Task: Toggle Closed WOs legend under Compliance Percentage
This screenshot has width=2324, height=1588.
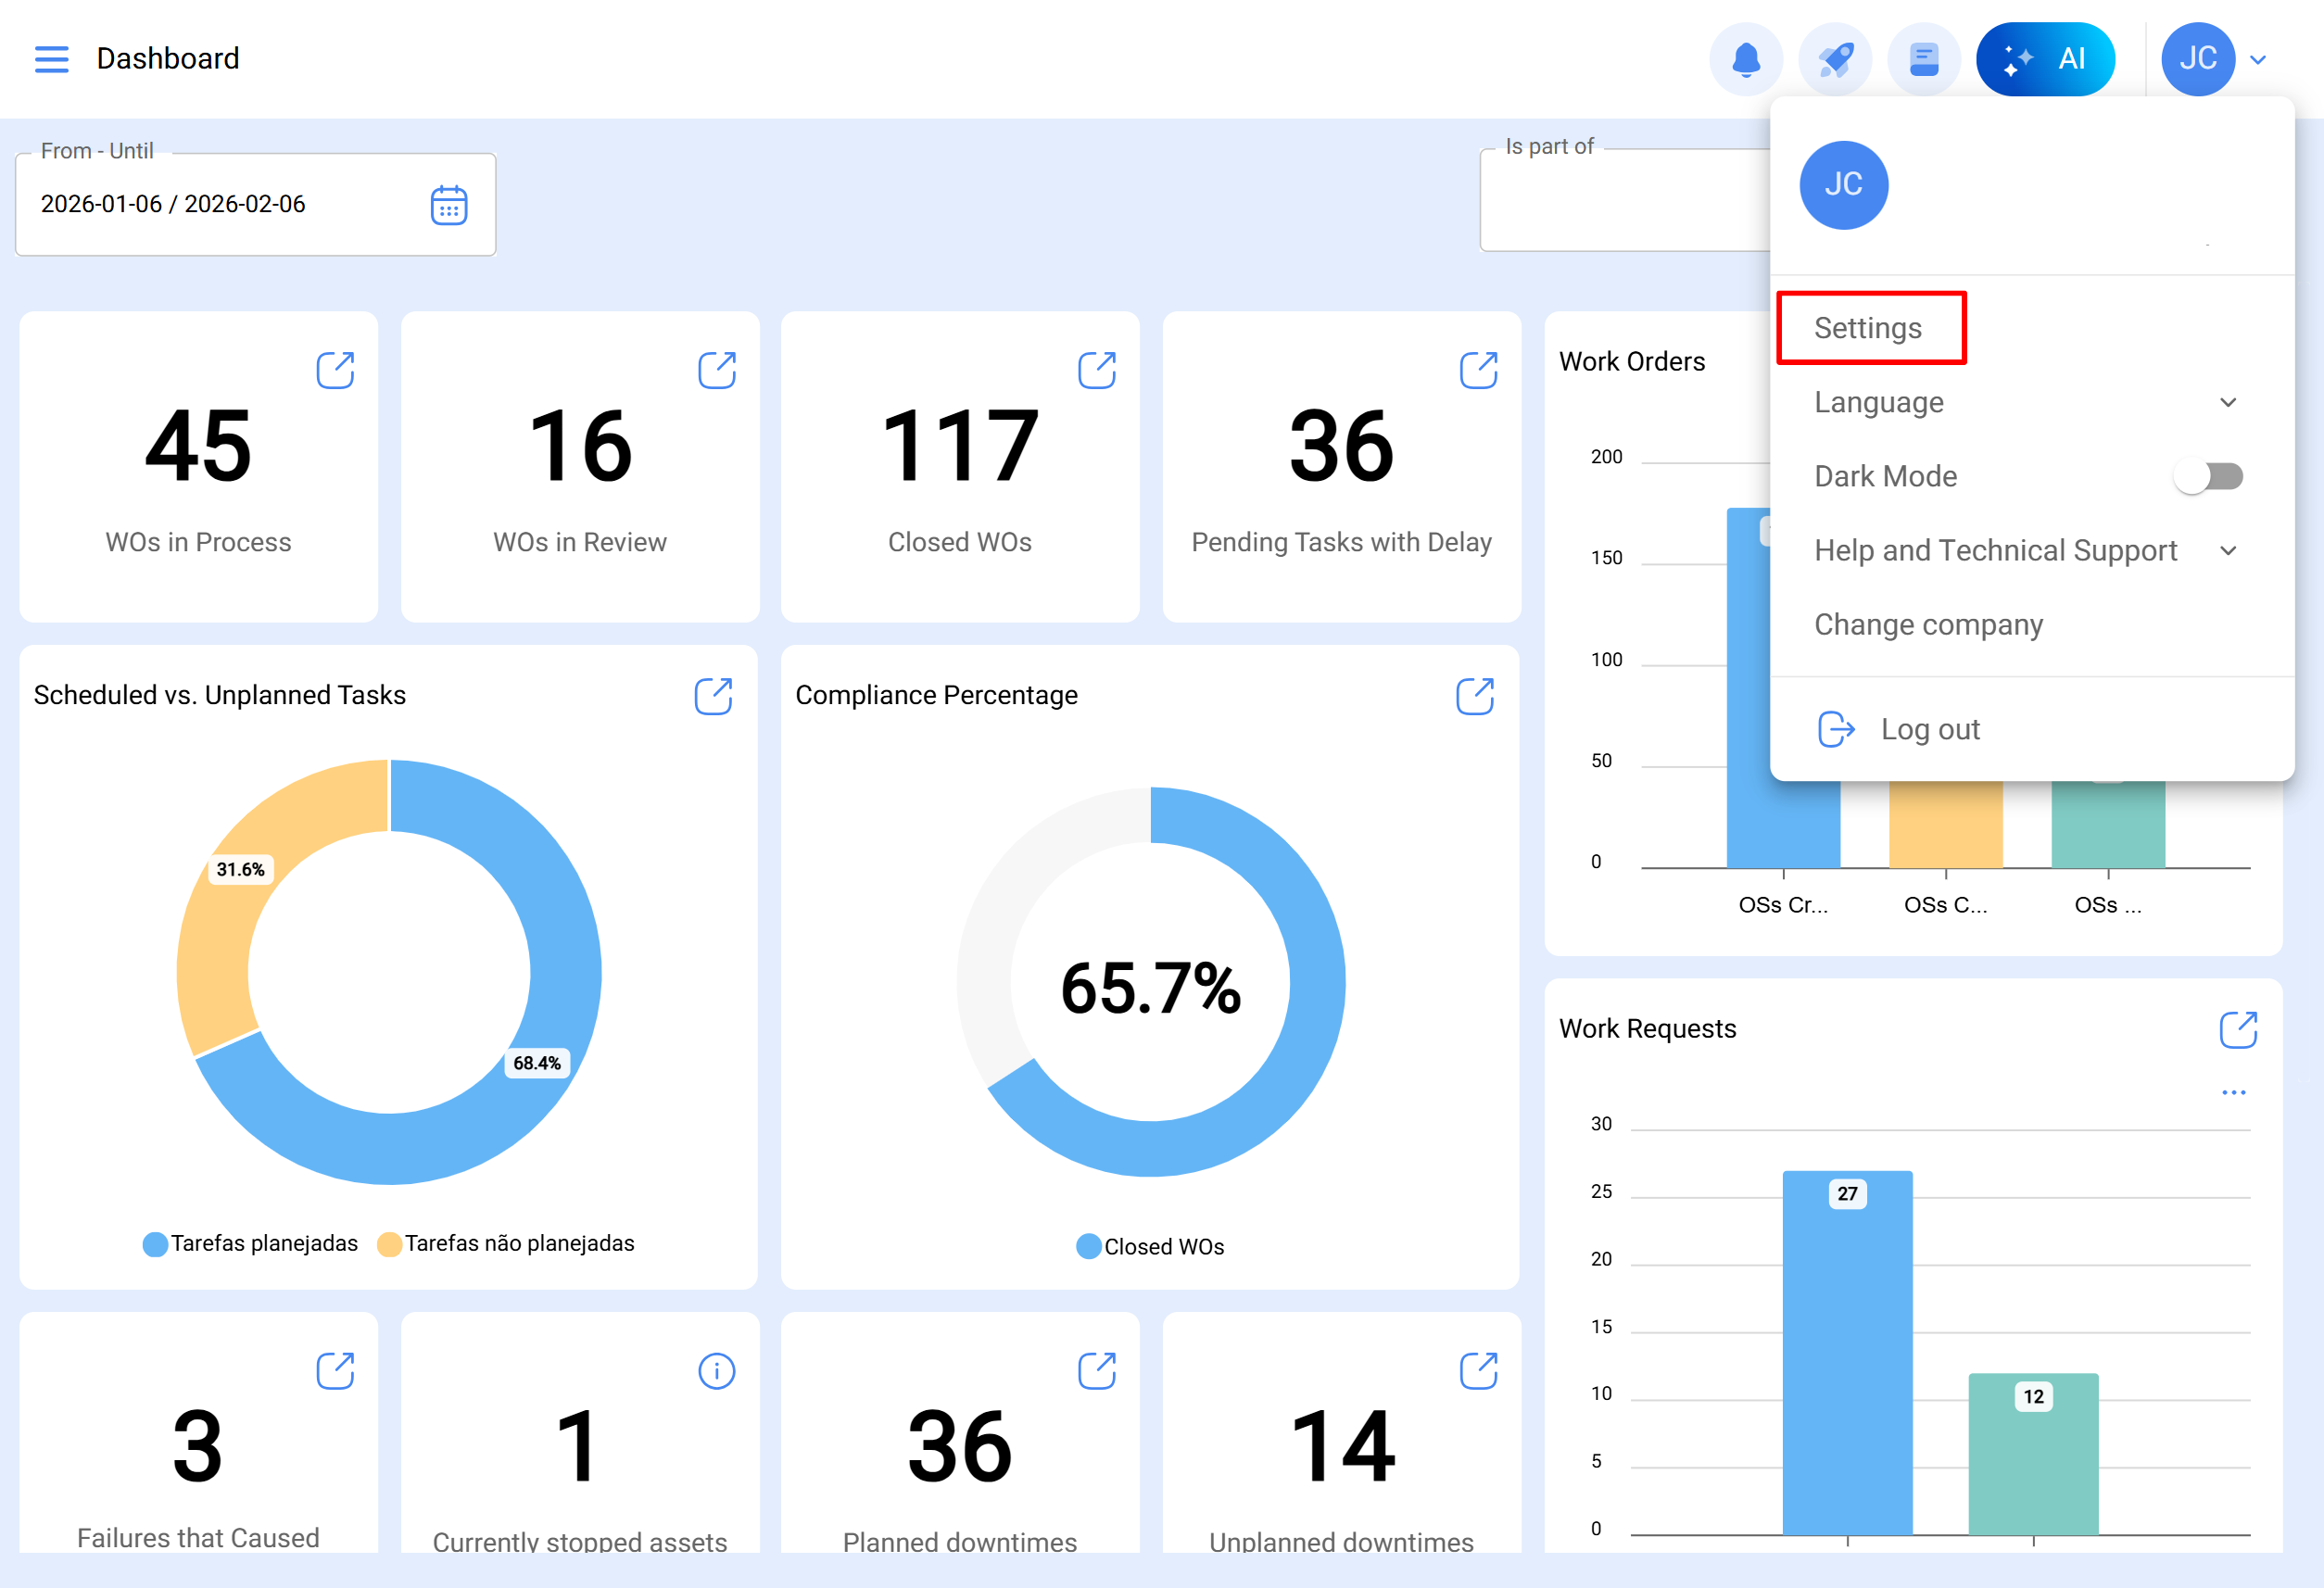Action: tap(1150, 1246)
